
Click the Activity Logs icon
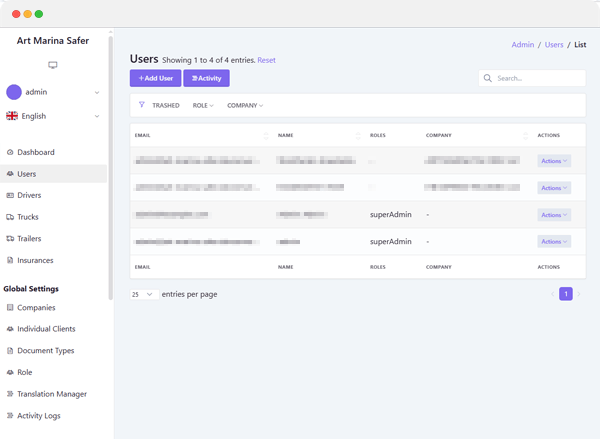tap(10, 415)
